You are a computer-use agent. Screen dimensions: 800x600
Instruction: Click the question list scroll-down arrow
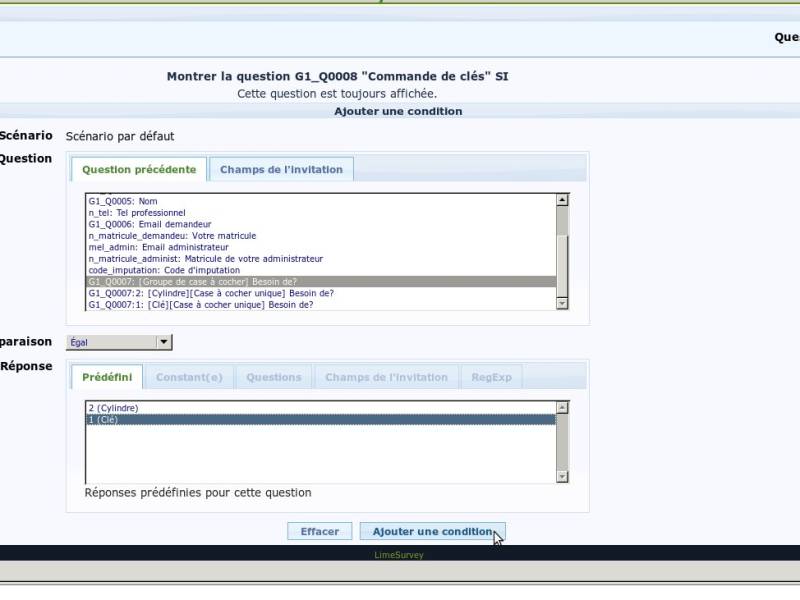tap(562, 304)
